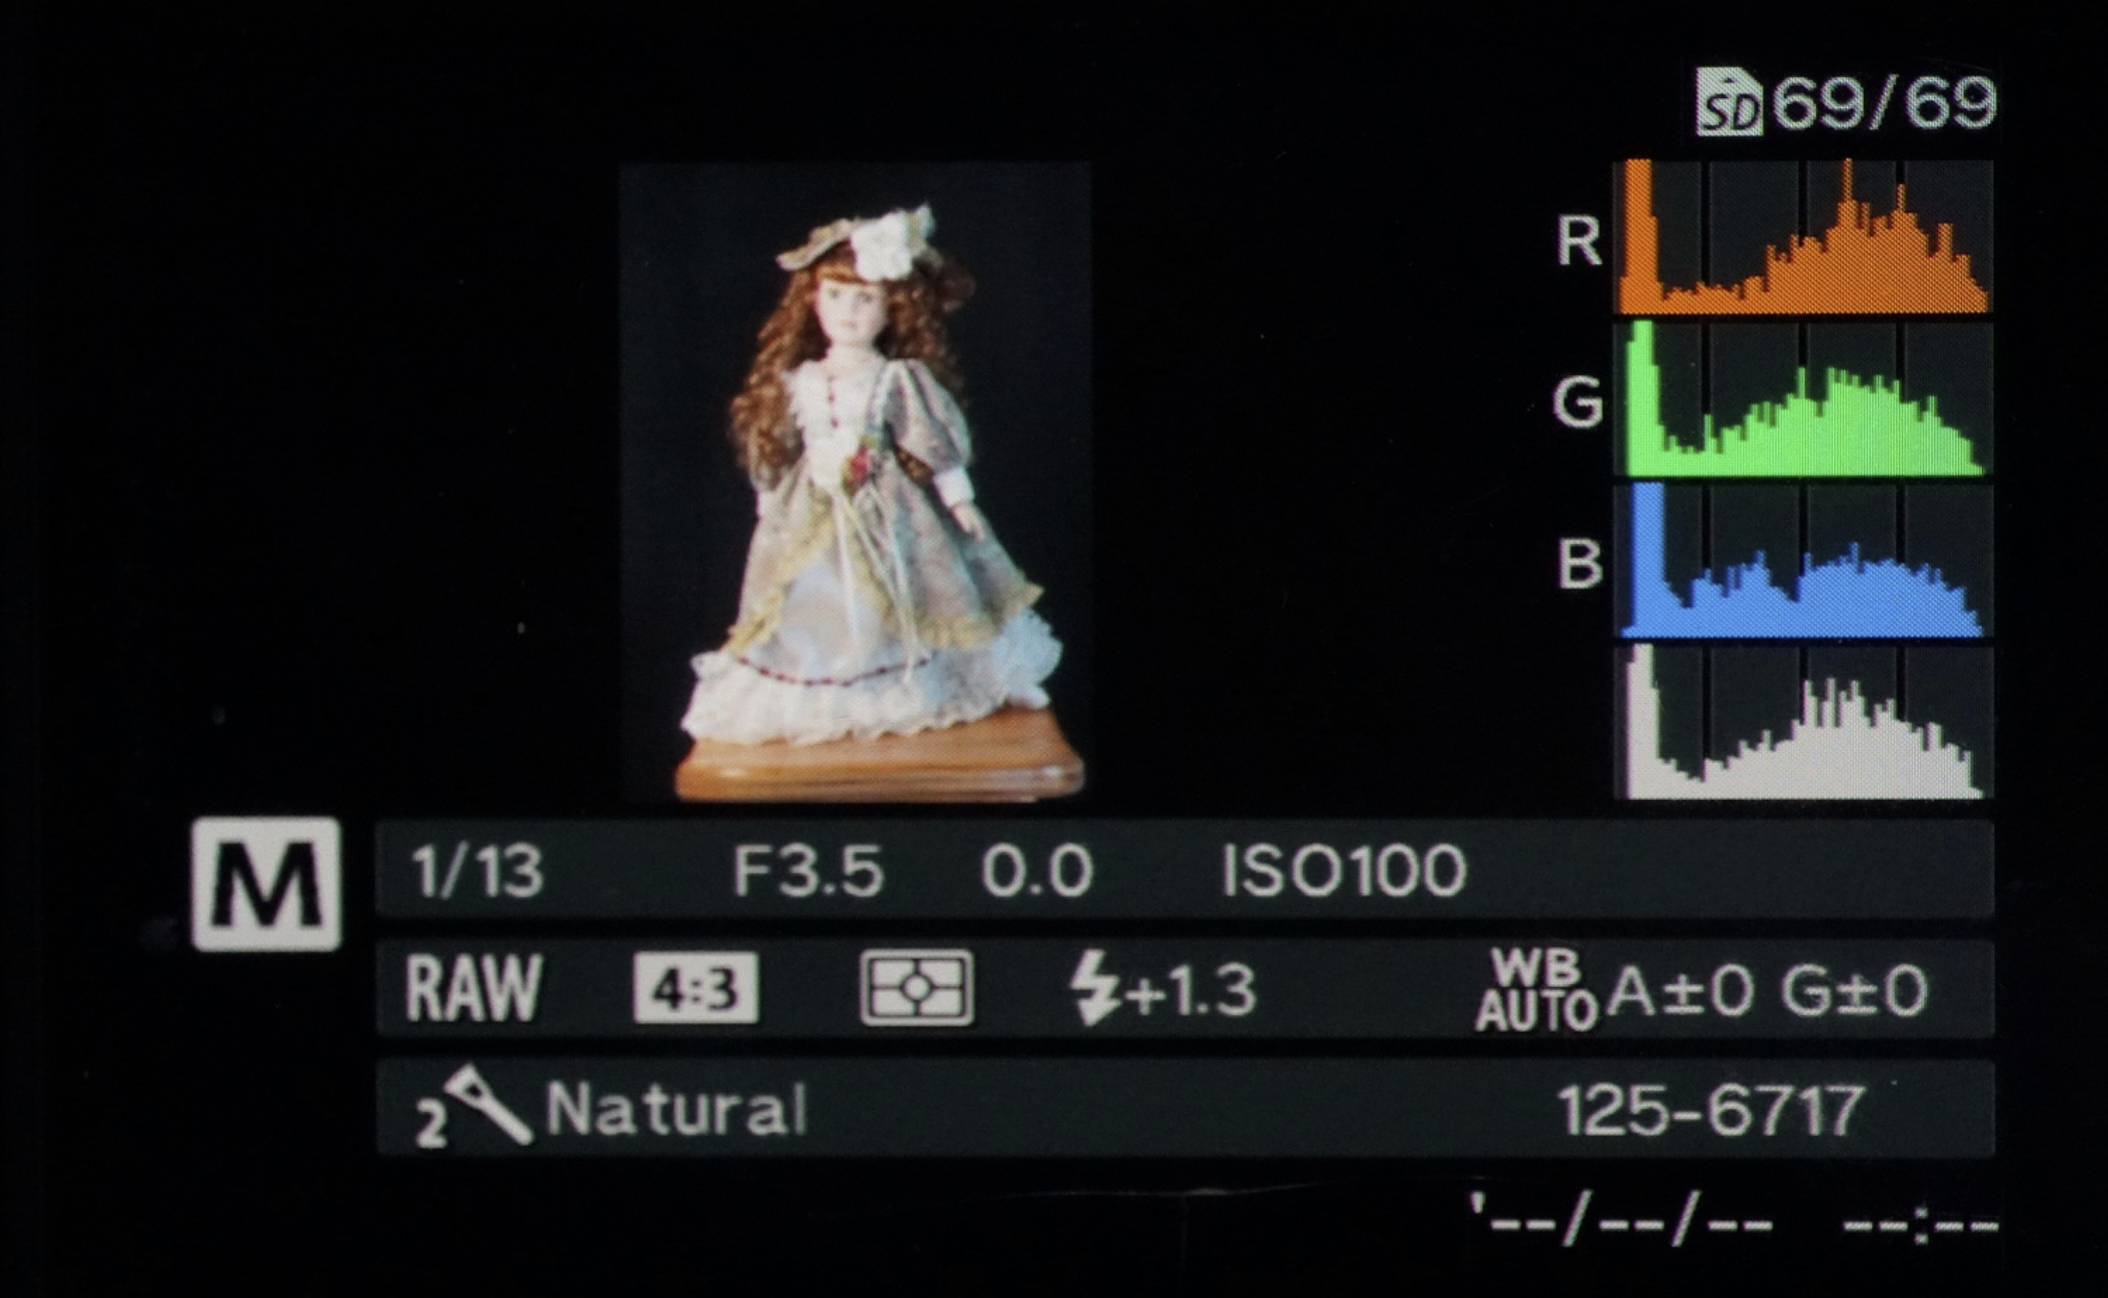
Task: Select the blue channel histogram
Action: [1802, 562]
